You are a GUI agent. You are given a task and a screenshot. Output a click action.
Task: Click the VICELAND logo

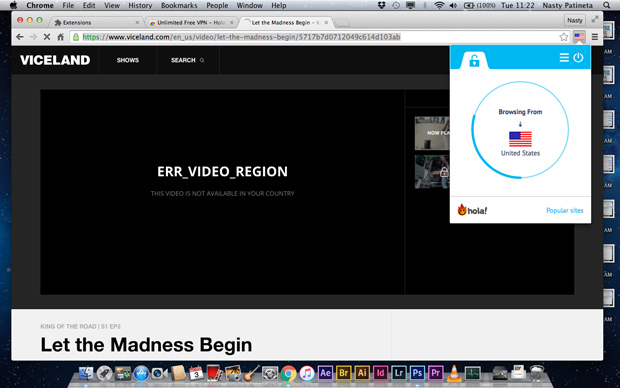click(55, 60)
